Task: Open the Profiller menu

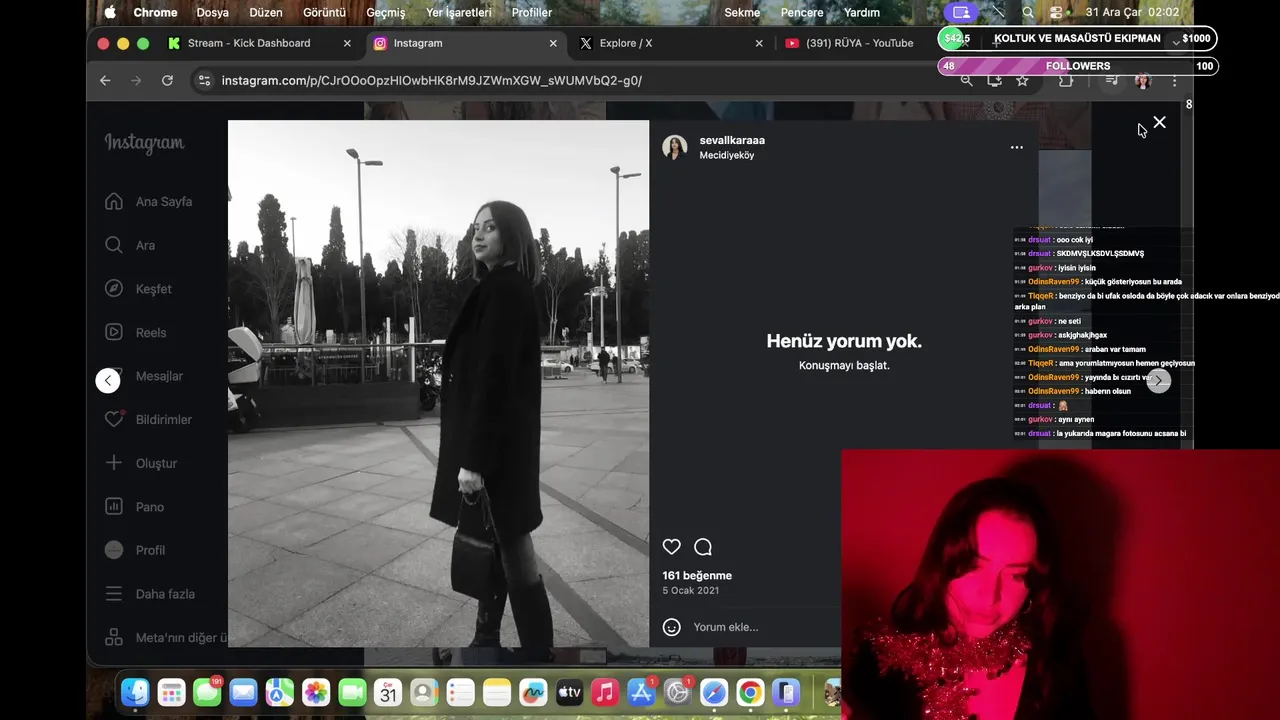Action: 531,12
